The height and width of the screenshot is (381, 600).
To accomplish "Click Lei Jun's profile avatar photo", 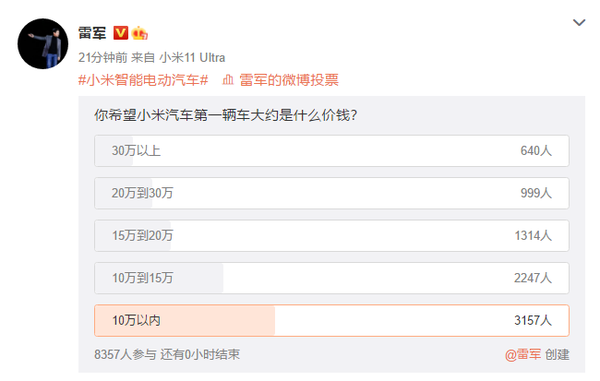I will click(x=43, y=44).
